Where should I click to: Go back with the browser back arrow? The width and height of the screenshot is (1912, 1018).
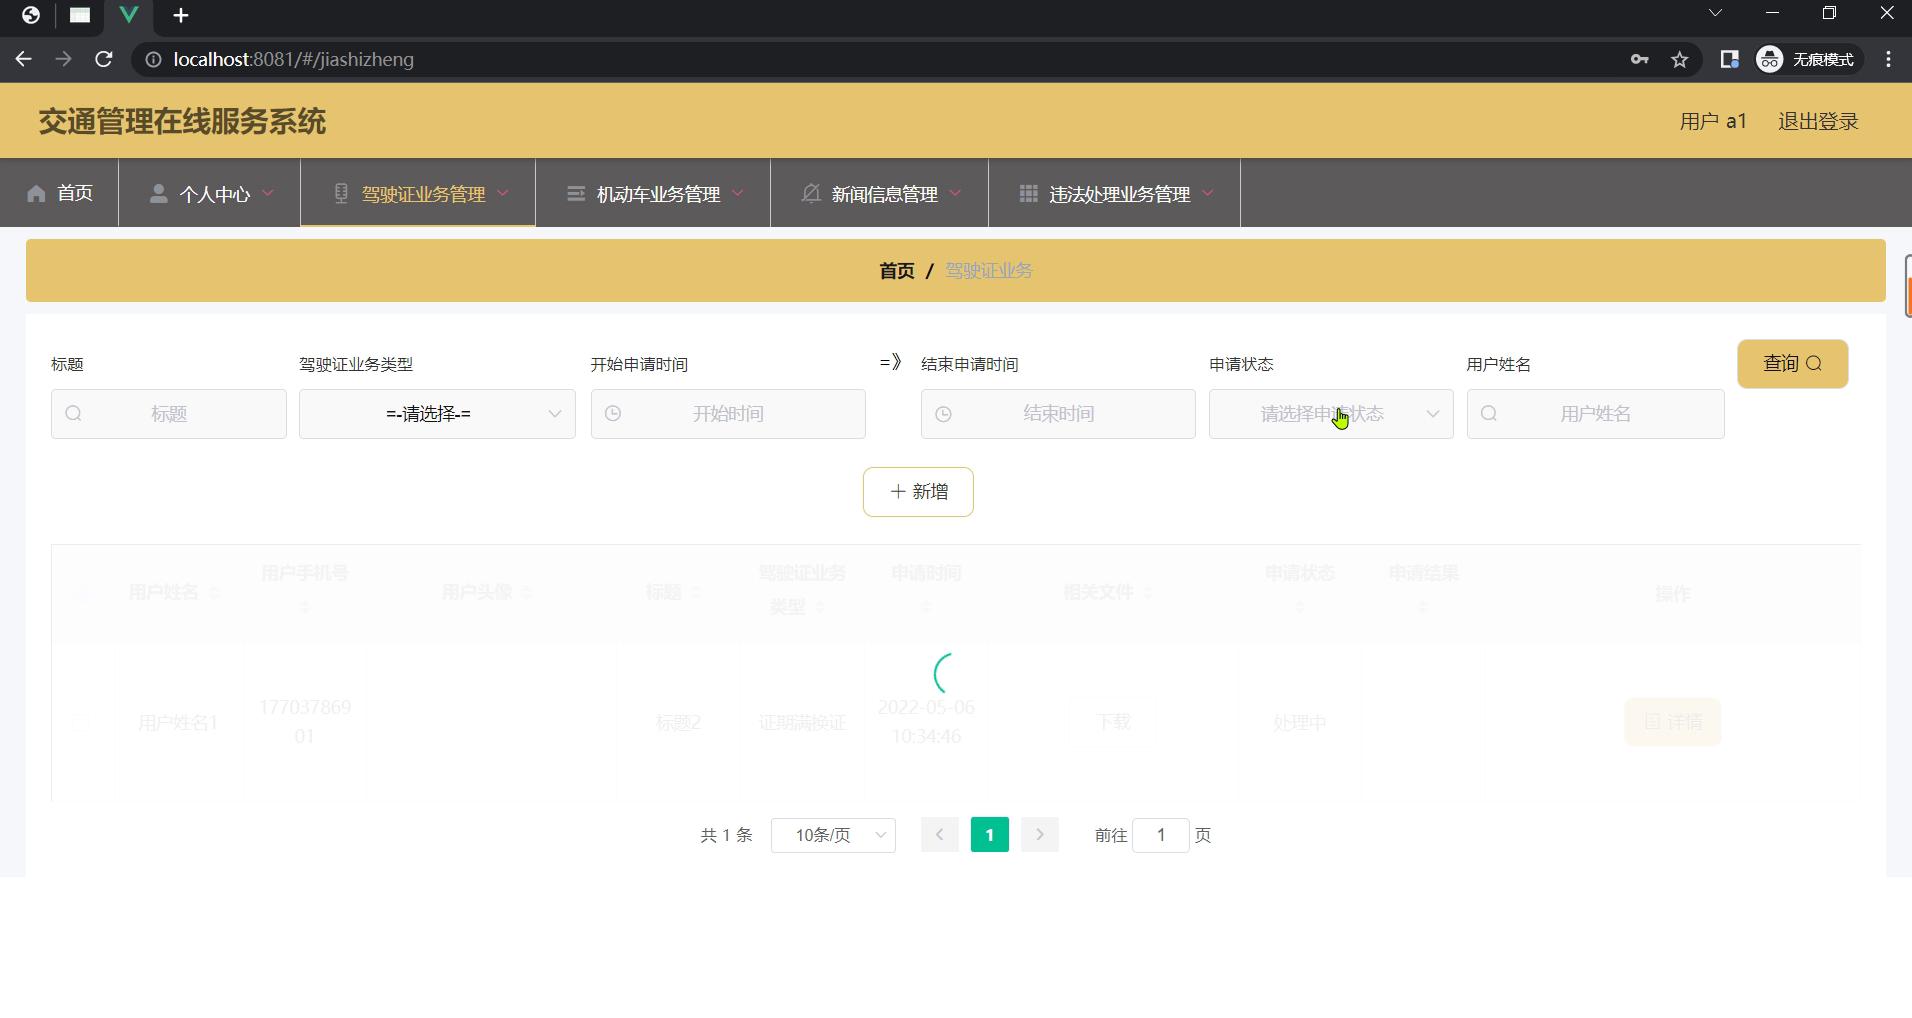(x=24, y=59)
